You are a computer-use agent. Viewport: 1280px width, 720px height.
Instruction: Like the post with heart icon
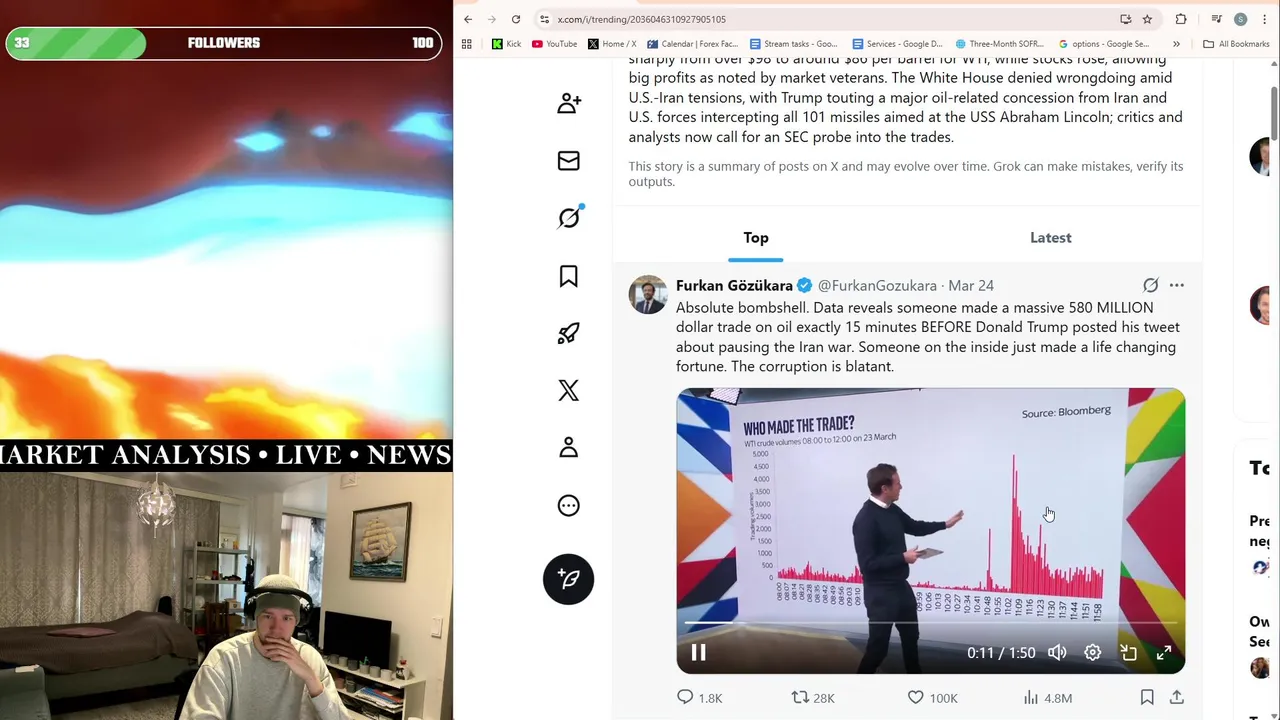[915, 698]
